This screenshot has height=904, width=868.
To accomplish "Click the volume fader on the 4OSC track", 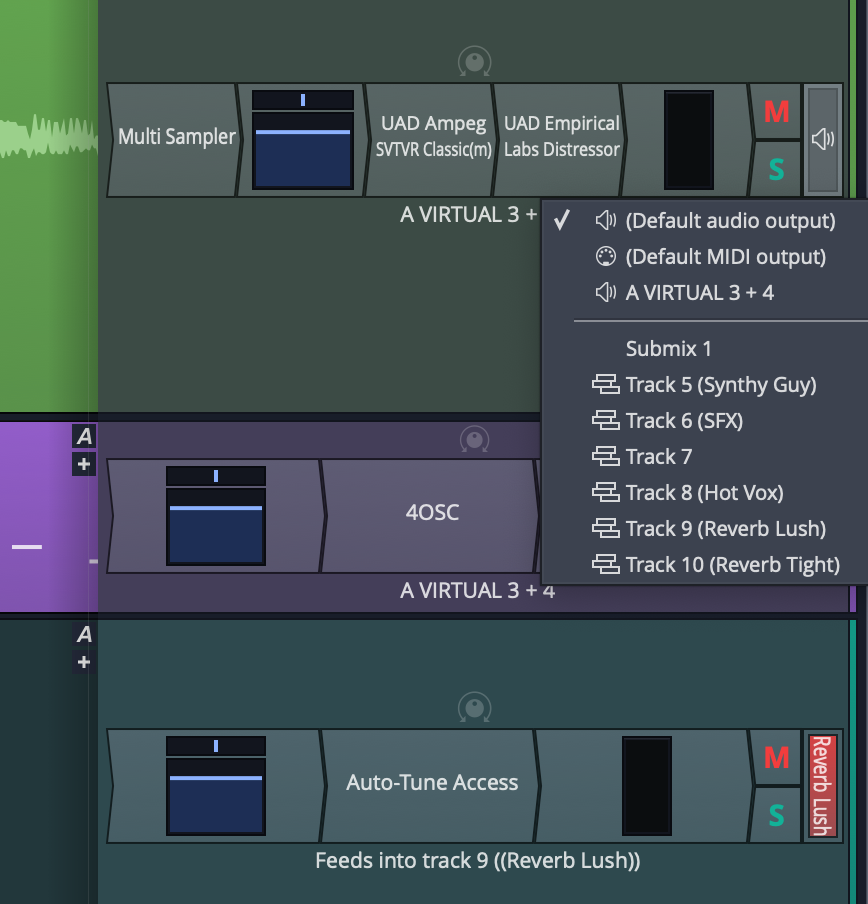I will tap(216, 516).
